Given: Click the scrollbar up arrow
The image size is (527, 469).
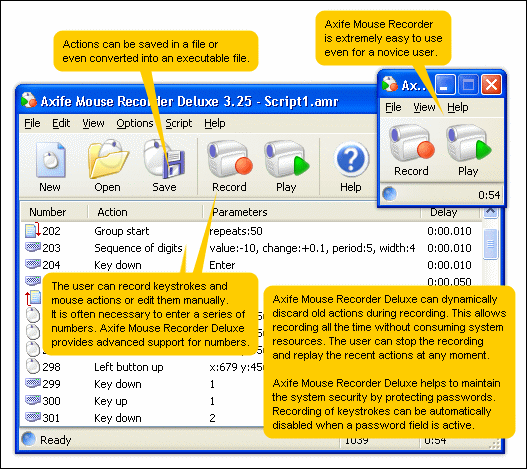Looking at the screenshot, I should click(x=490, y=211).
